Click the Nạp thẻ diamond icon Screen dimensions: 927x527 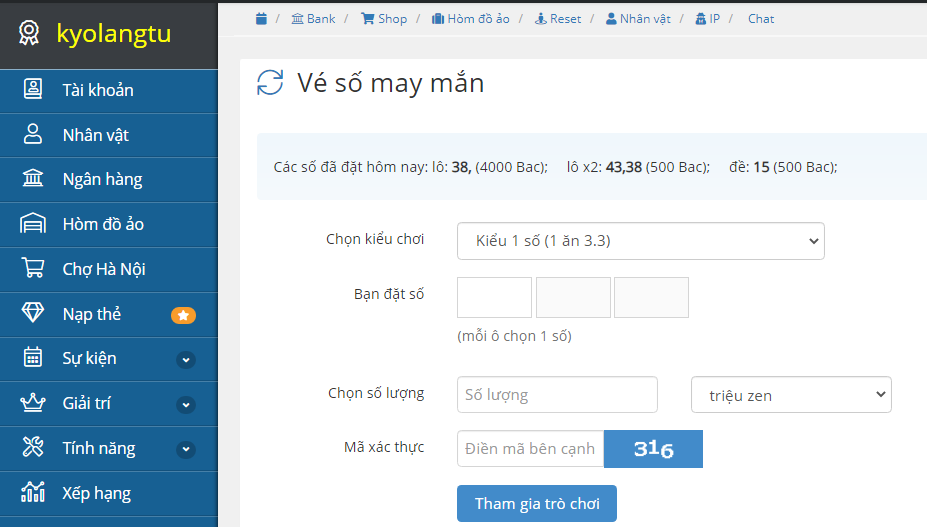pyautogui.click(x=33, y=314)
